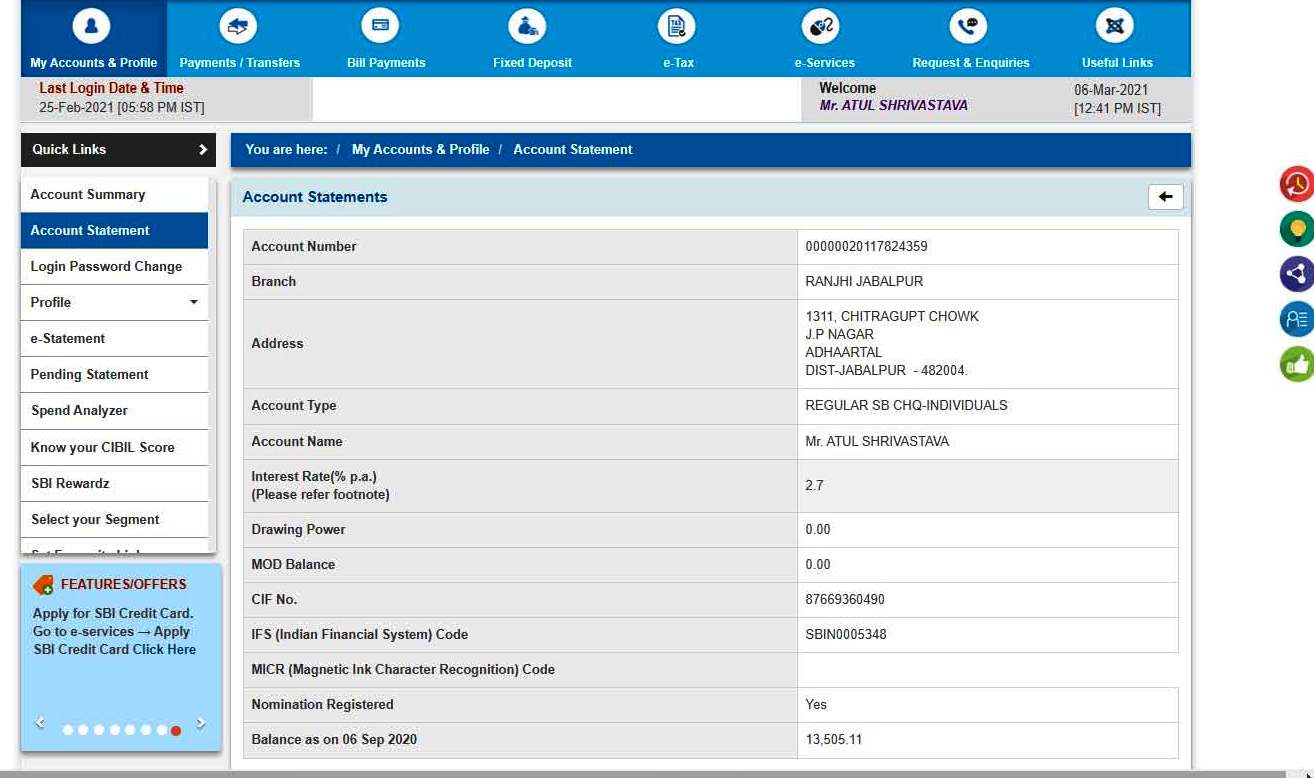Click the back arrow in Account Statements

pyautogui.click(x=1165, y=197)
